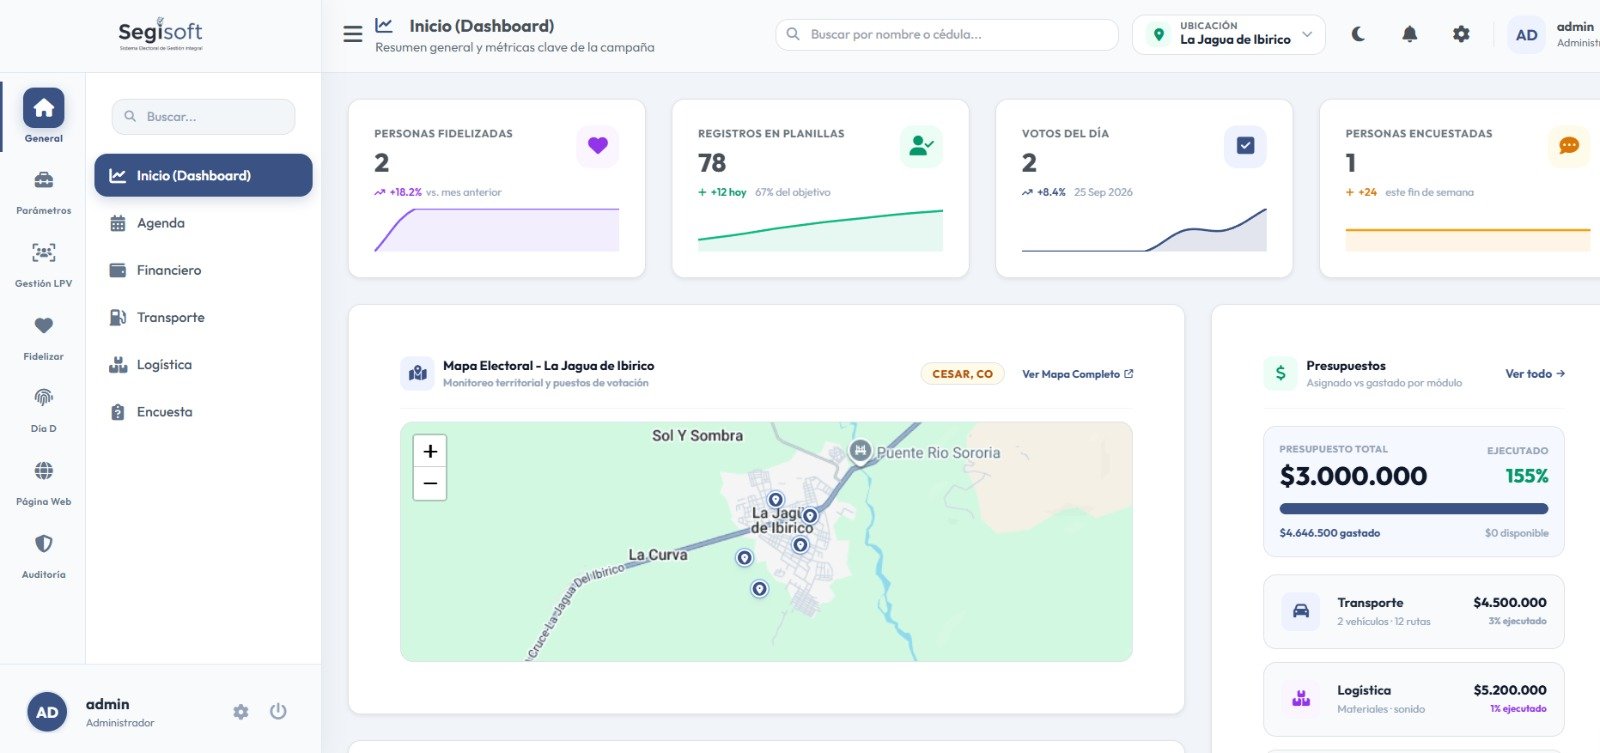Image resolution: width=1600 pixels, height=753 pixels.
Task: Click the settings gear next to admin footer
Action: (x=241, y=712)
